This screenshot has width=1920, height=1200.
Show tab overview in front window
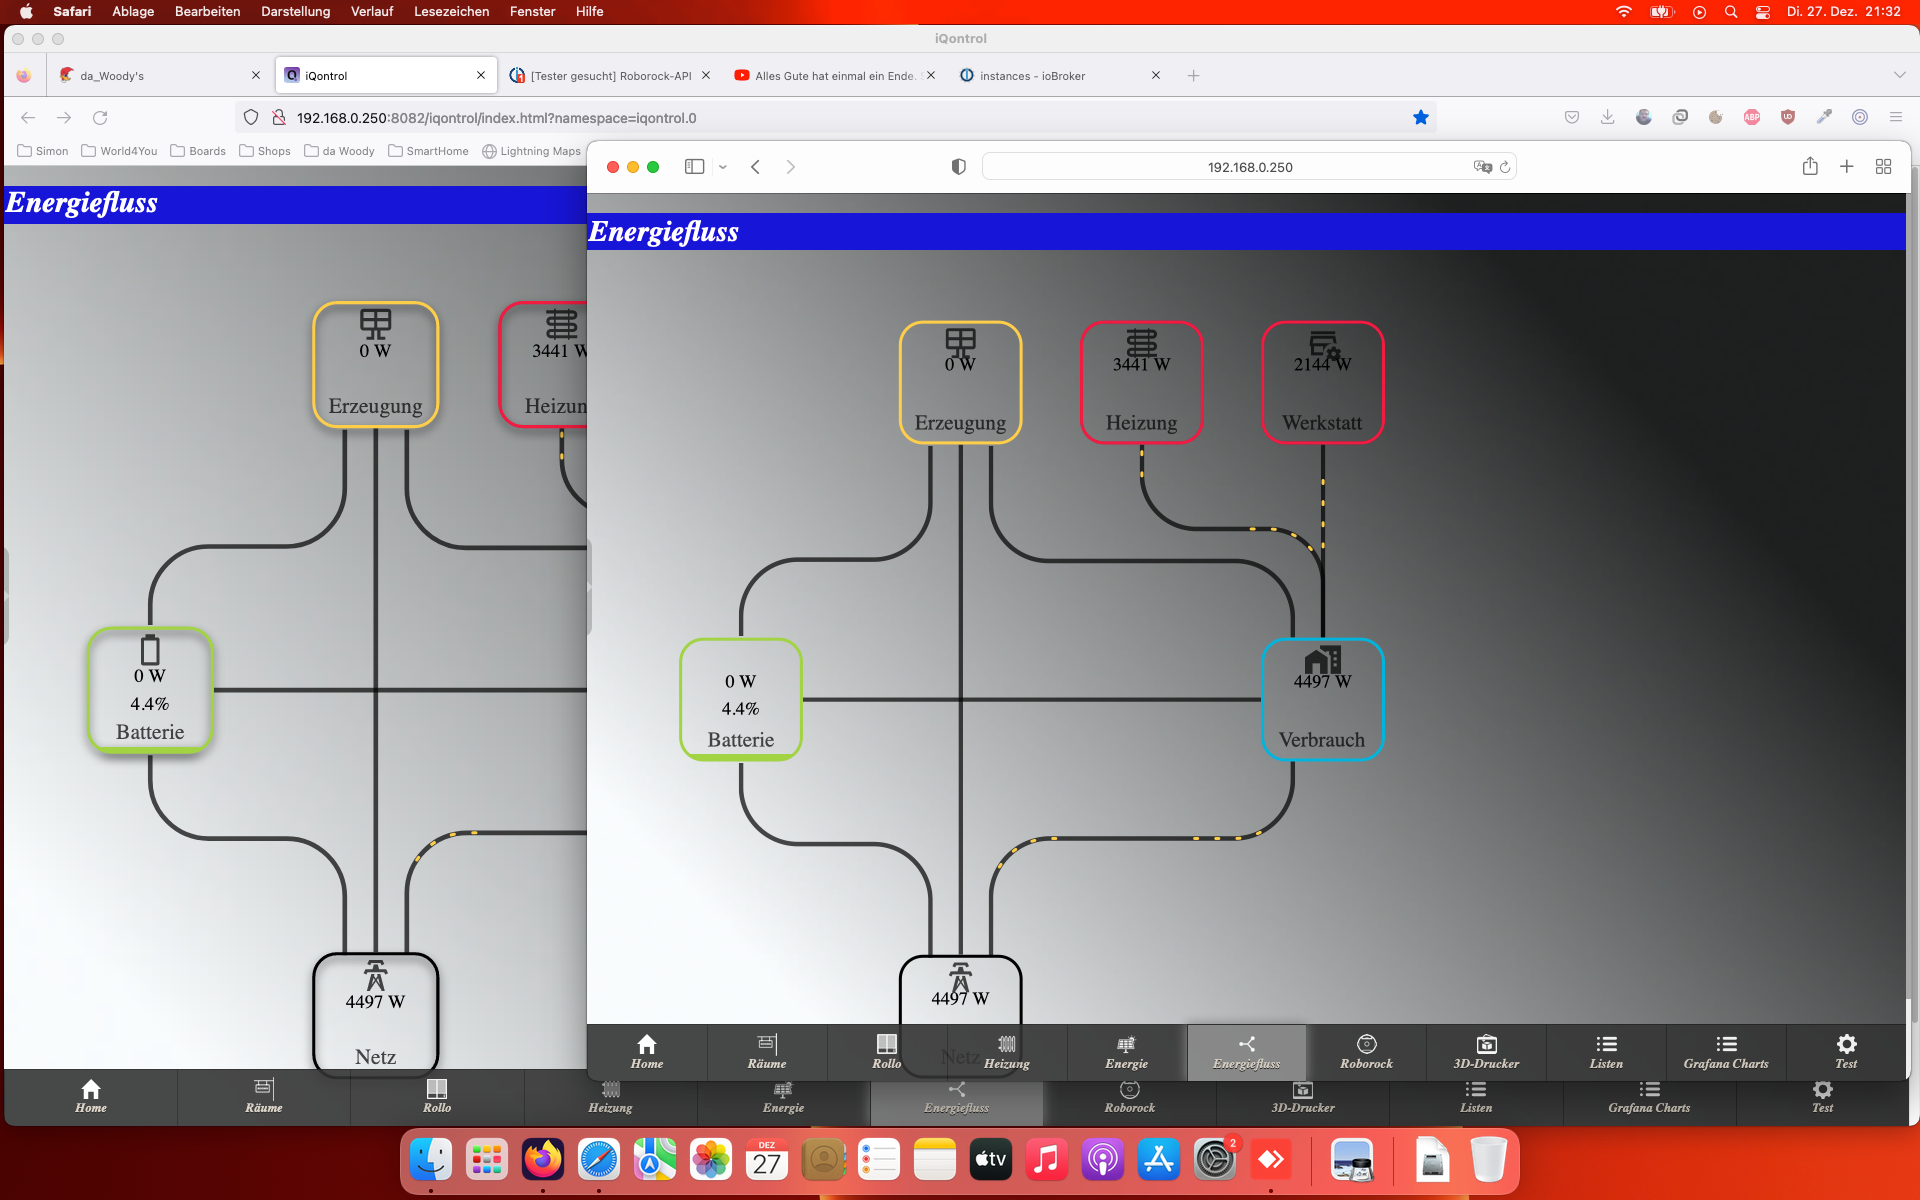click(x=1884, y=167)
